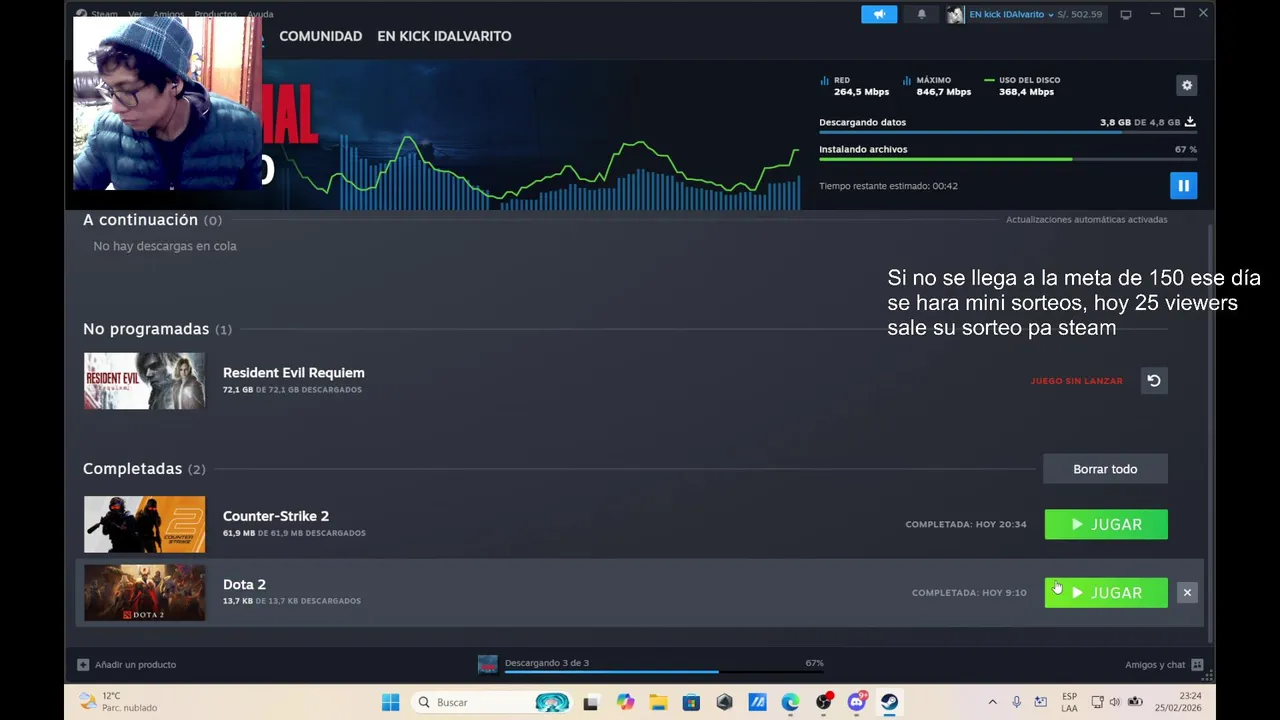Viewport: 1280px width, 720px height.
Task: Open Dota 2 thumbnail
Action: coord(144,592)
